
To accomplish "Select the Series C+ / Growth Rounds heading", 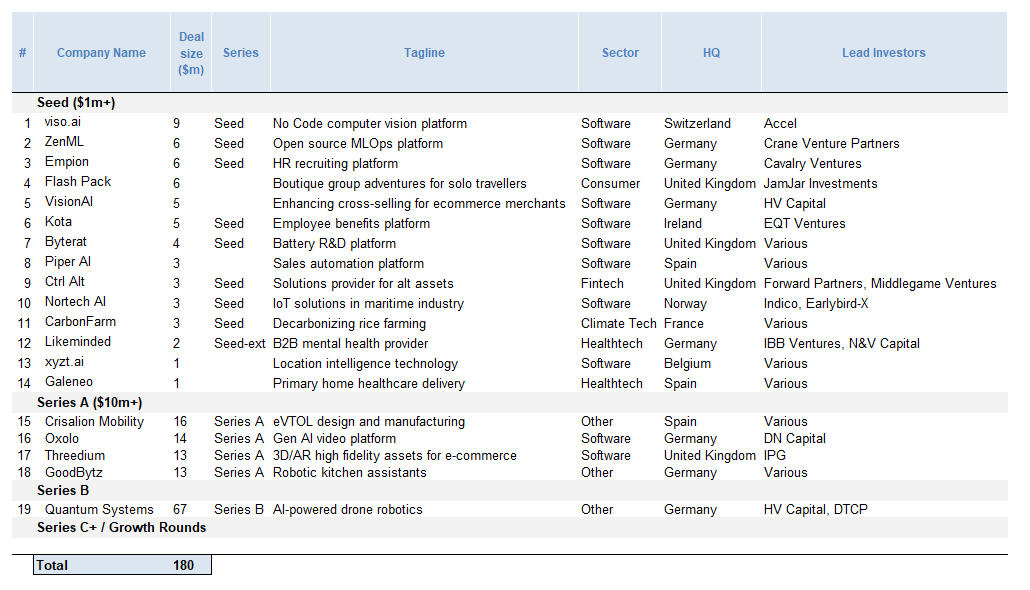I will (x=122, y=528).
